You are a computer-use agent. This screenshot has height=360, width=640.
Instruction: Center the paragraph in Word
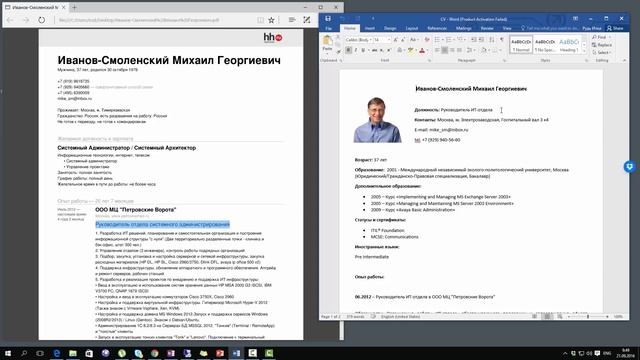444,50
